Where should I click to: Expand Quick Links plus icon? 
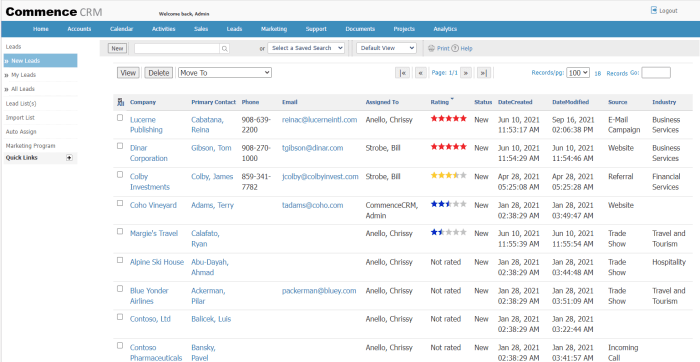coord(69,158)
